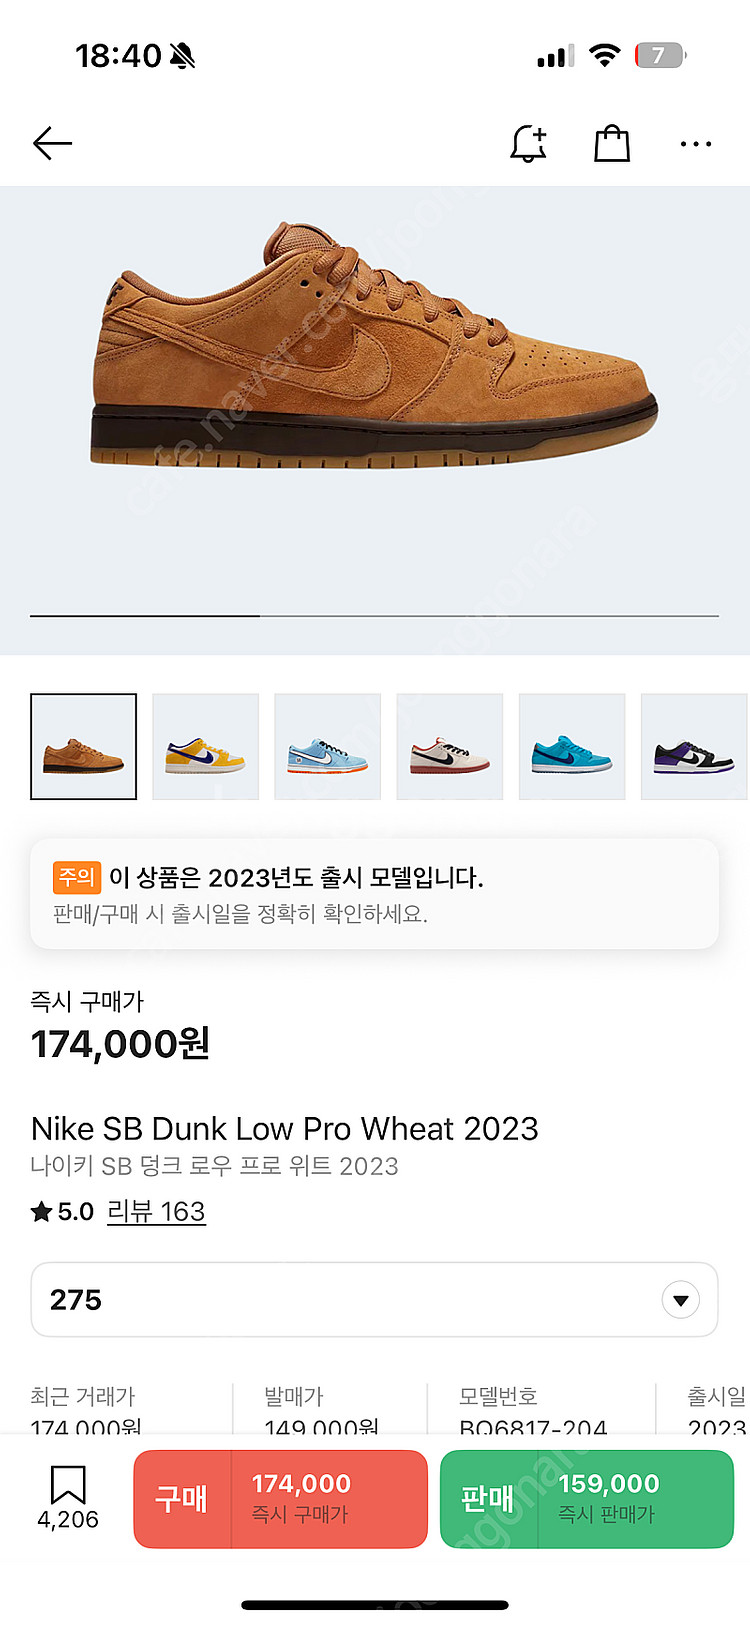This screenshot has height=1626, width=750.
Task: Toggle the bookmark icon showing 4,206
Action: click(68, 1497)
